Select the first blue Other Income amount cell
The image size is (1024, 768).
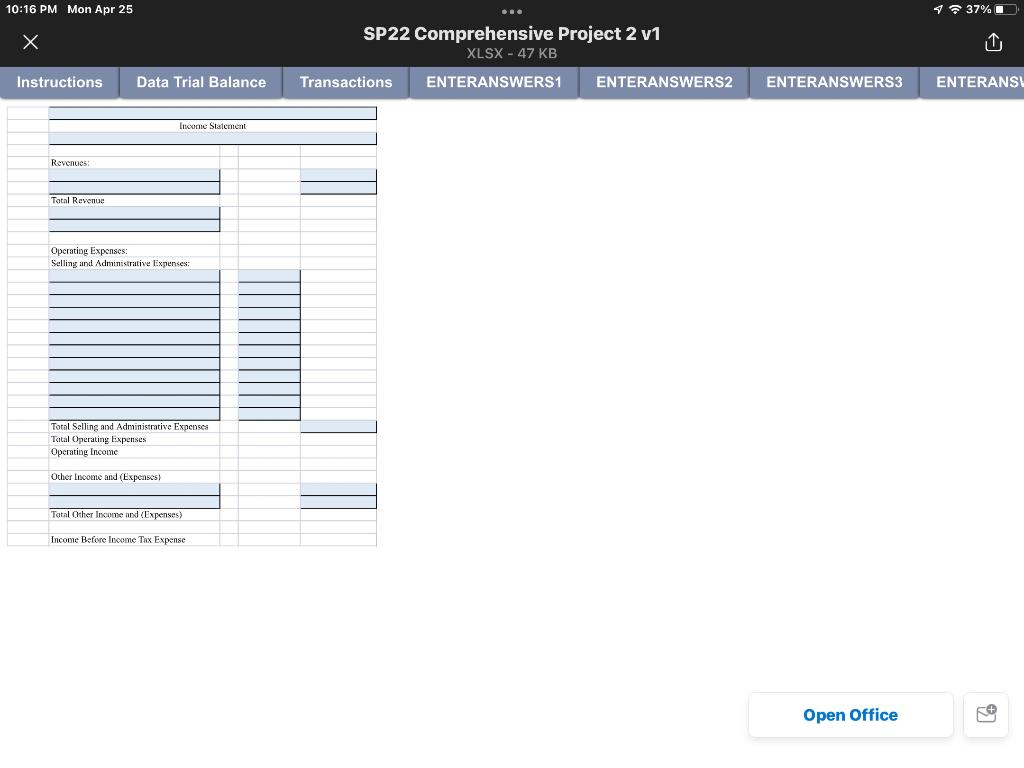338,489
